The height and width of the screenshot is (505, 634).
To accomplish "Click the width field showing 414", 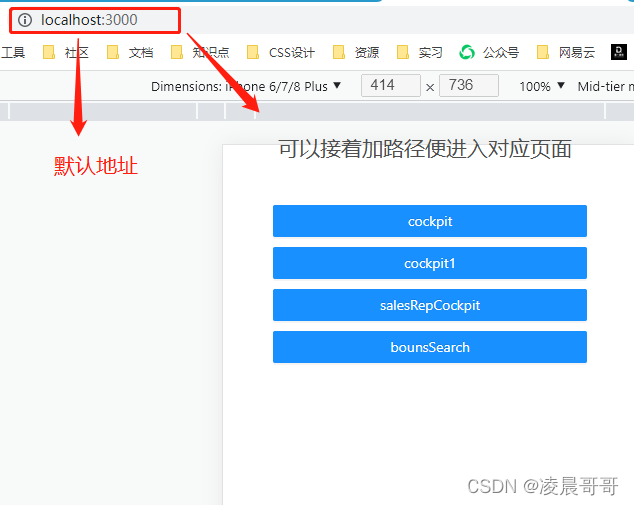I will [391, 85].
